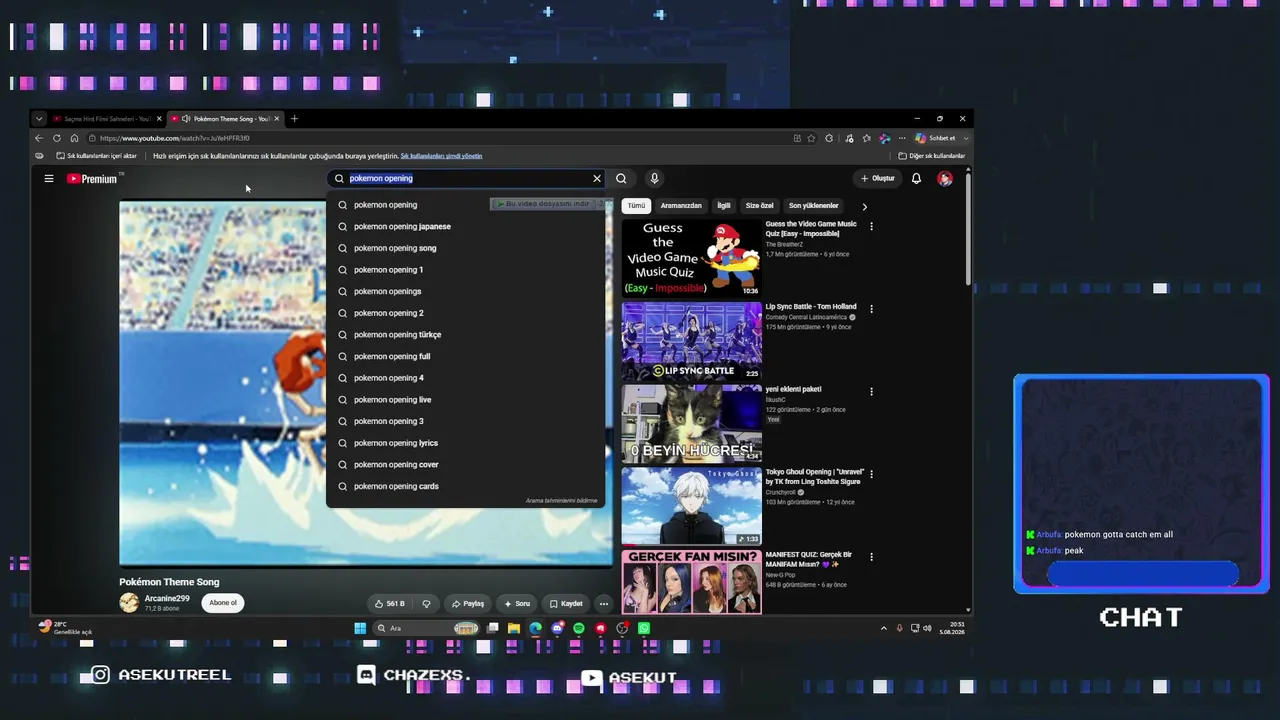Open a new browser tab

(x=294, y=119)
